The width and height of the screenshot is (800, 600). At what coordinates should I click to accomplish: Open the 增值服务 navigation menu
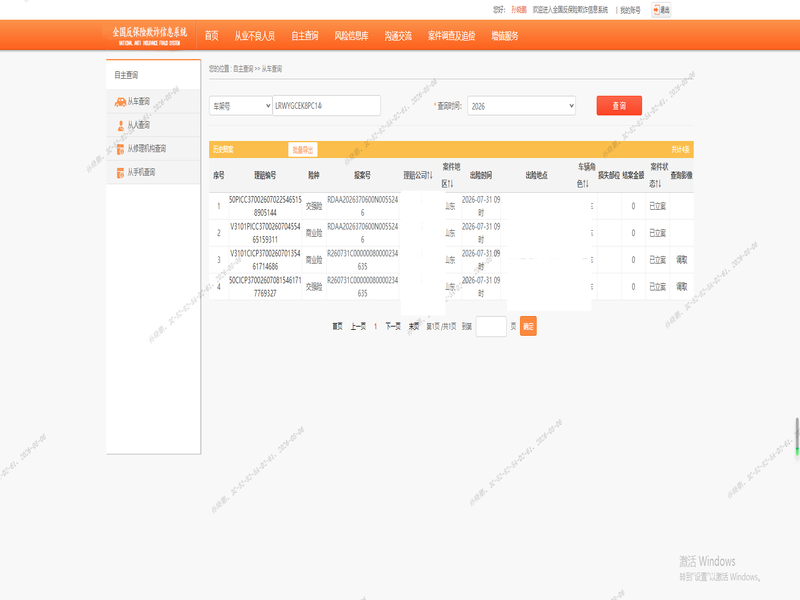click(505, 36)
